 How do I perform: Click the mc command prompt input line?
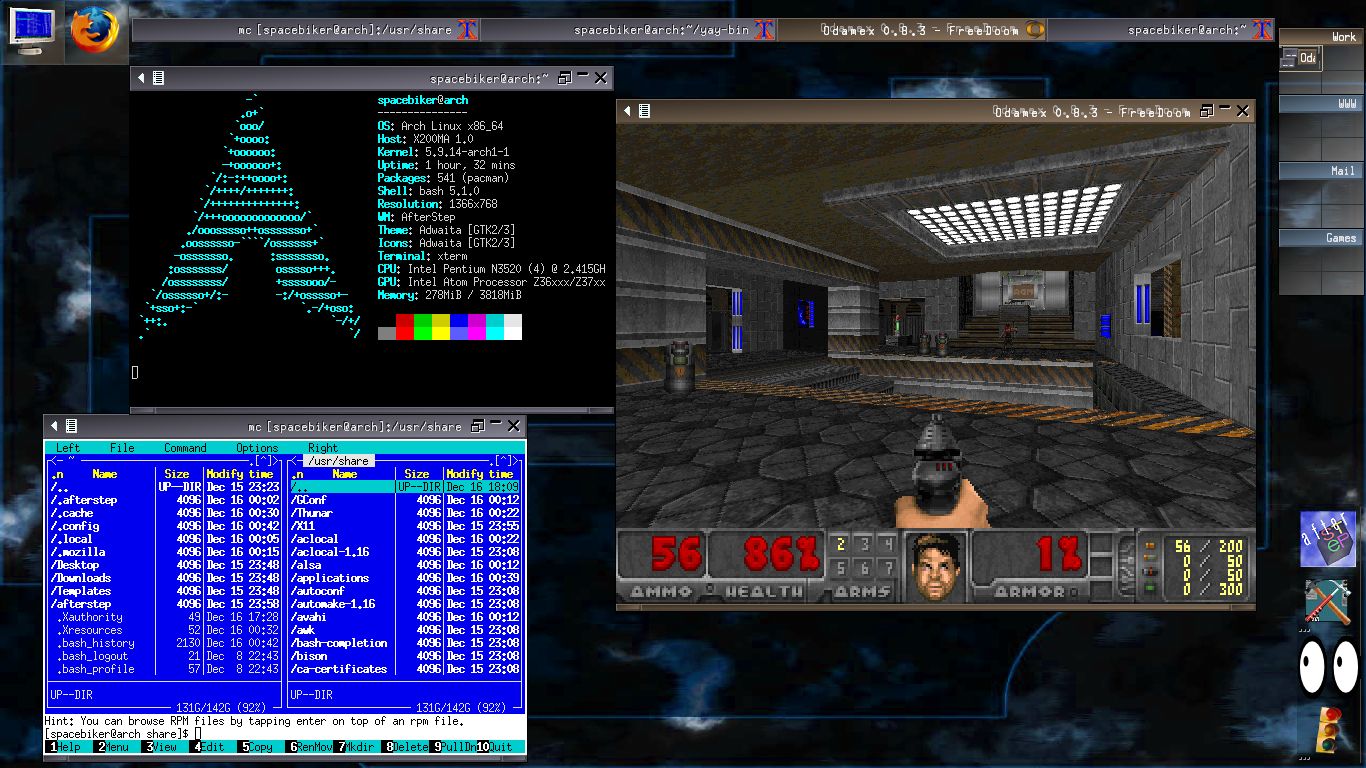pyautogui.click(x=285, y=734)
